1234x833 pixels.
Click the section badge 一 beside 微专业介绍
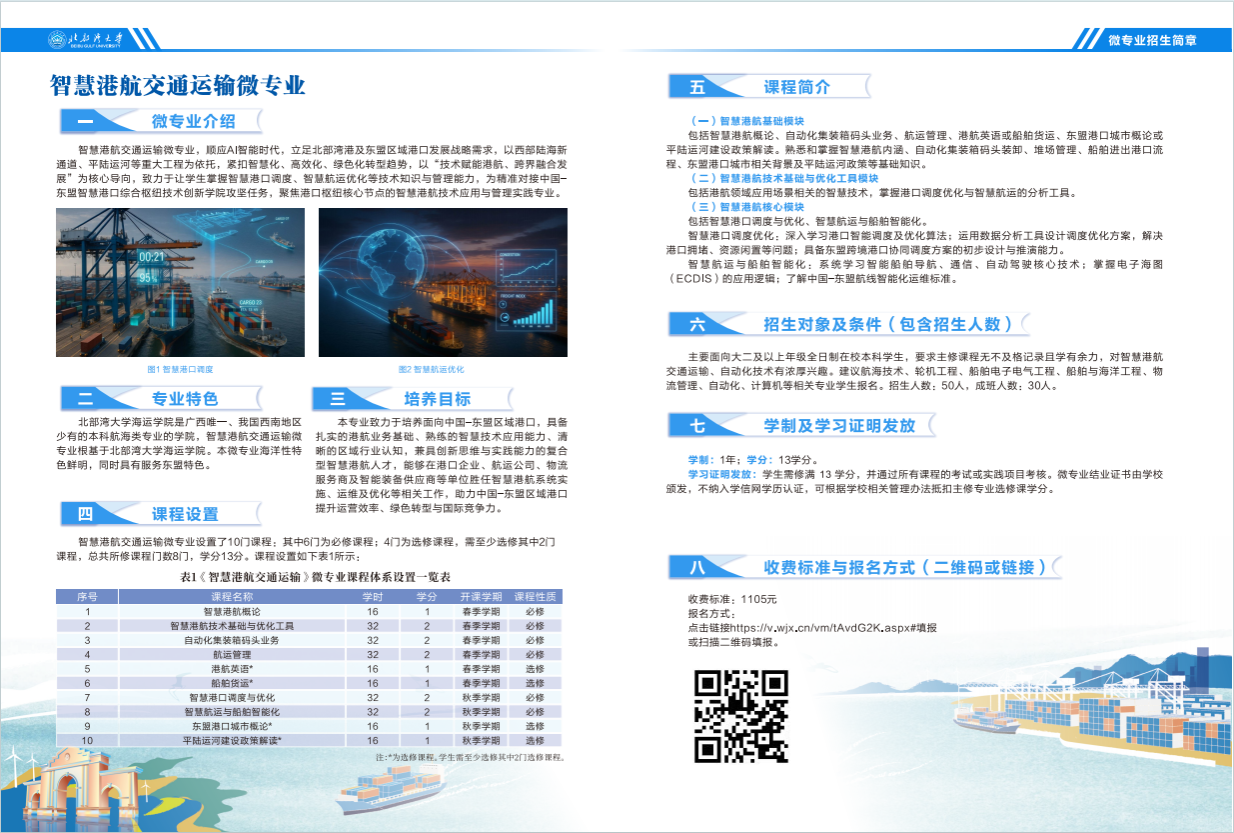tap(86, 122)
